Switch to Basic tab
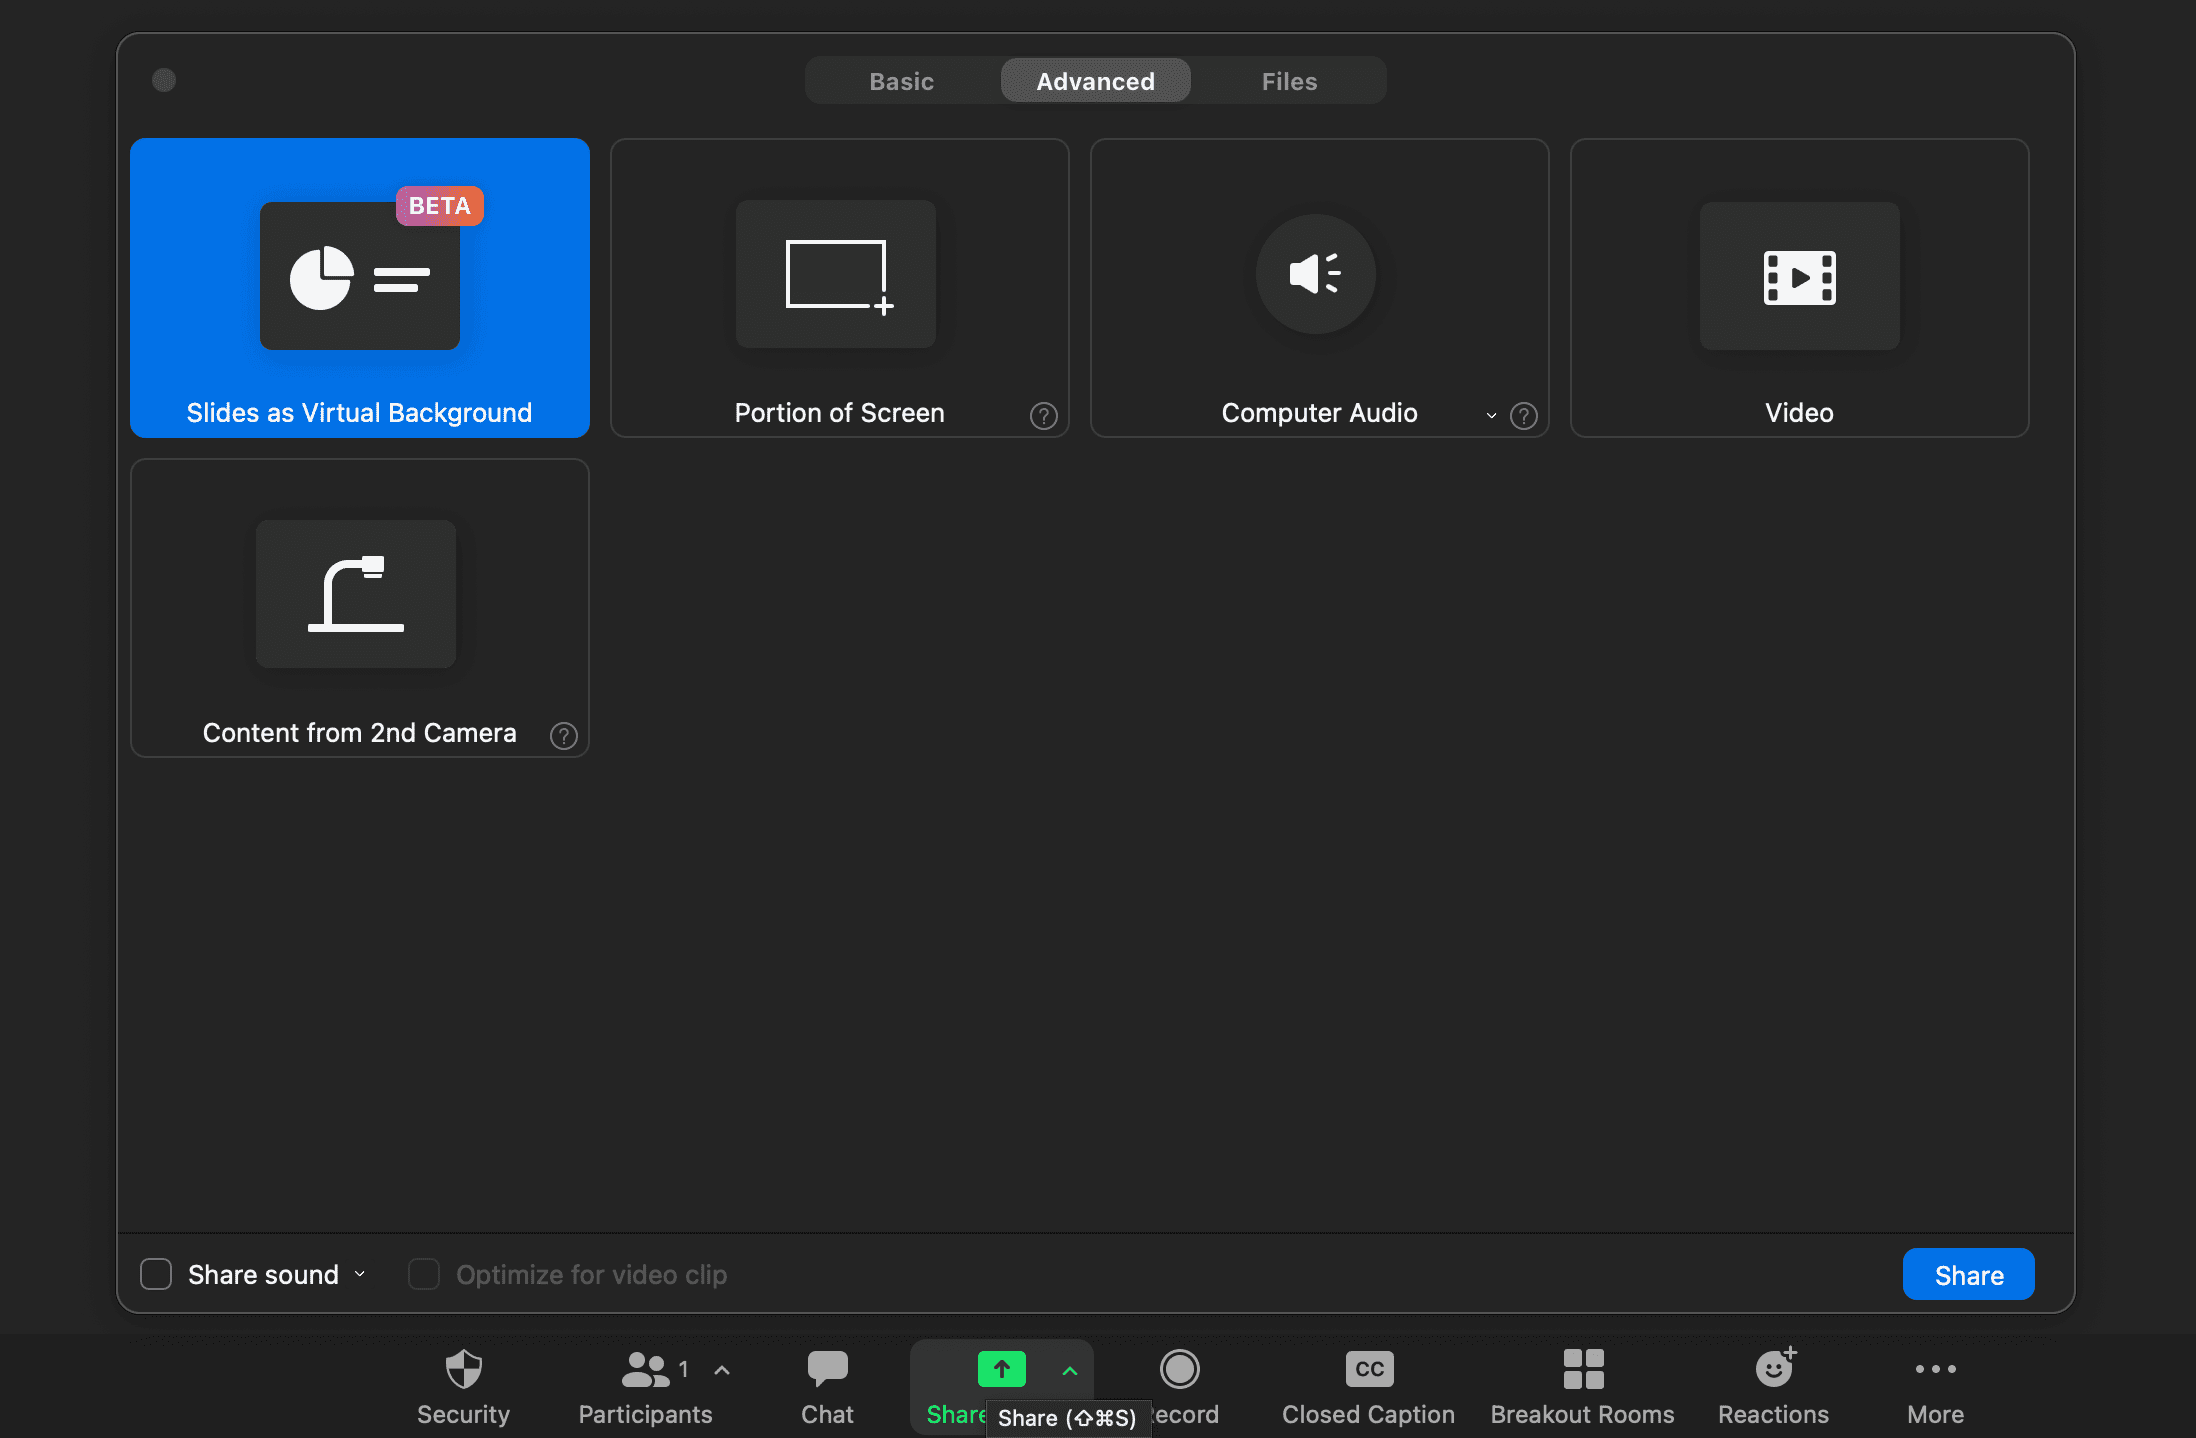The height and width of the screenshot is (1438, 2196). pyautogui.click(x=900, y=80)
